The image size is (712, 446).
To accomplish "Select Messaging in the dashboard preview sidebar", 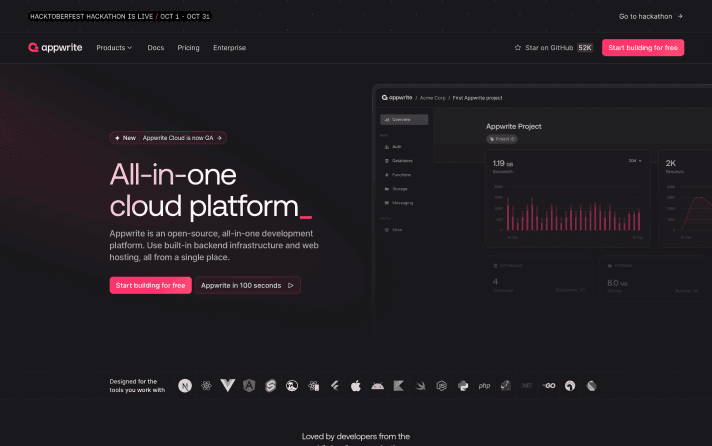I will click(x=399, y=203).
